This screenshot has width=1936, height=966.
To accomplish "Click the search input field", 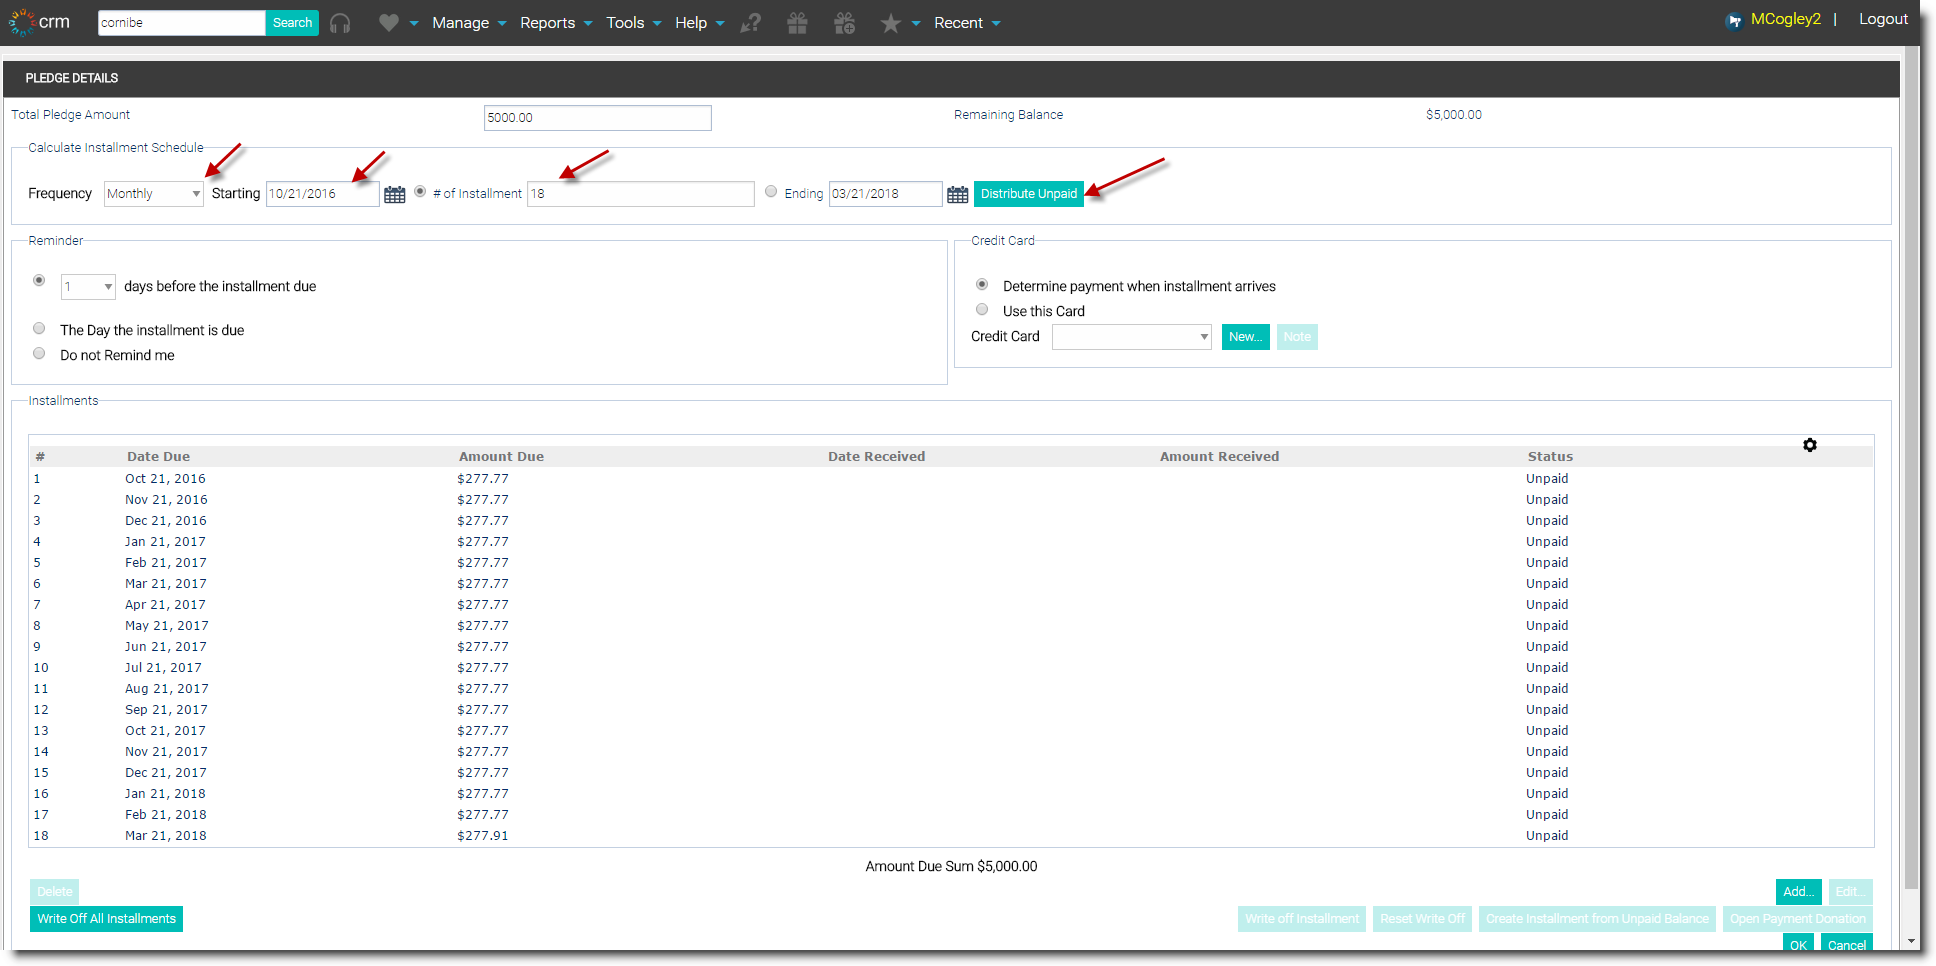I will click(181, 23).
